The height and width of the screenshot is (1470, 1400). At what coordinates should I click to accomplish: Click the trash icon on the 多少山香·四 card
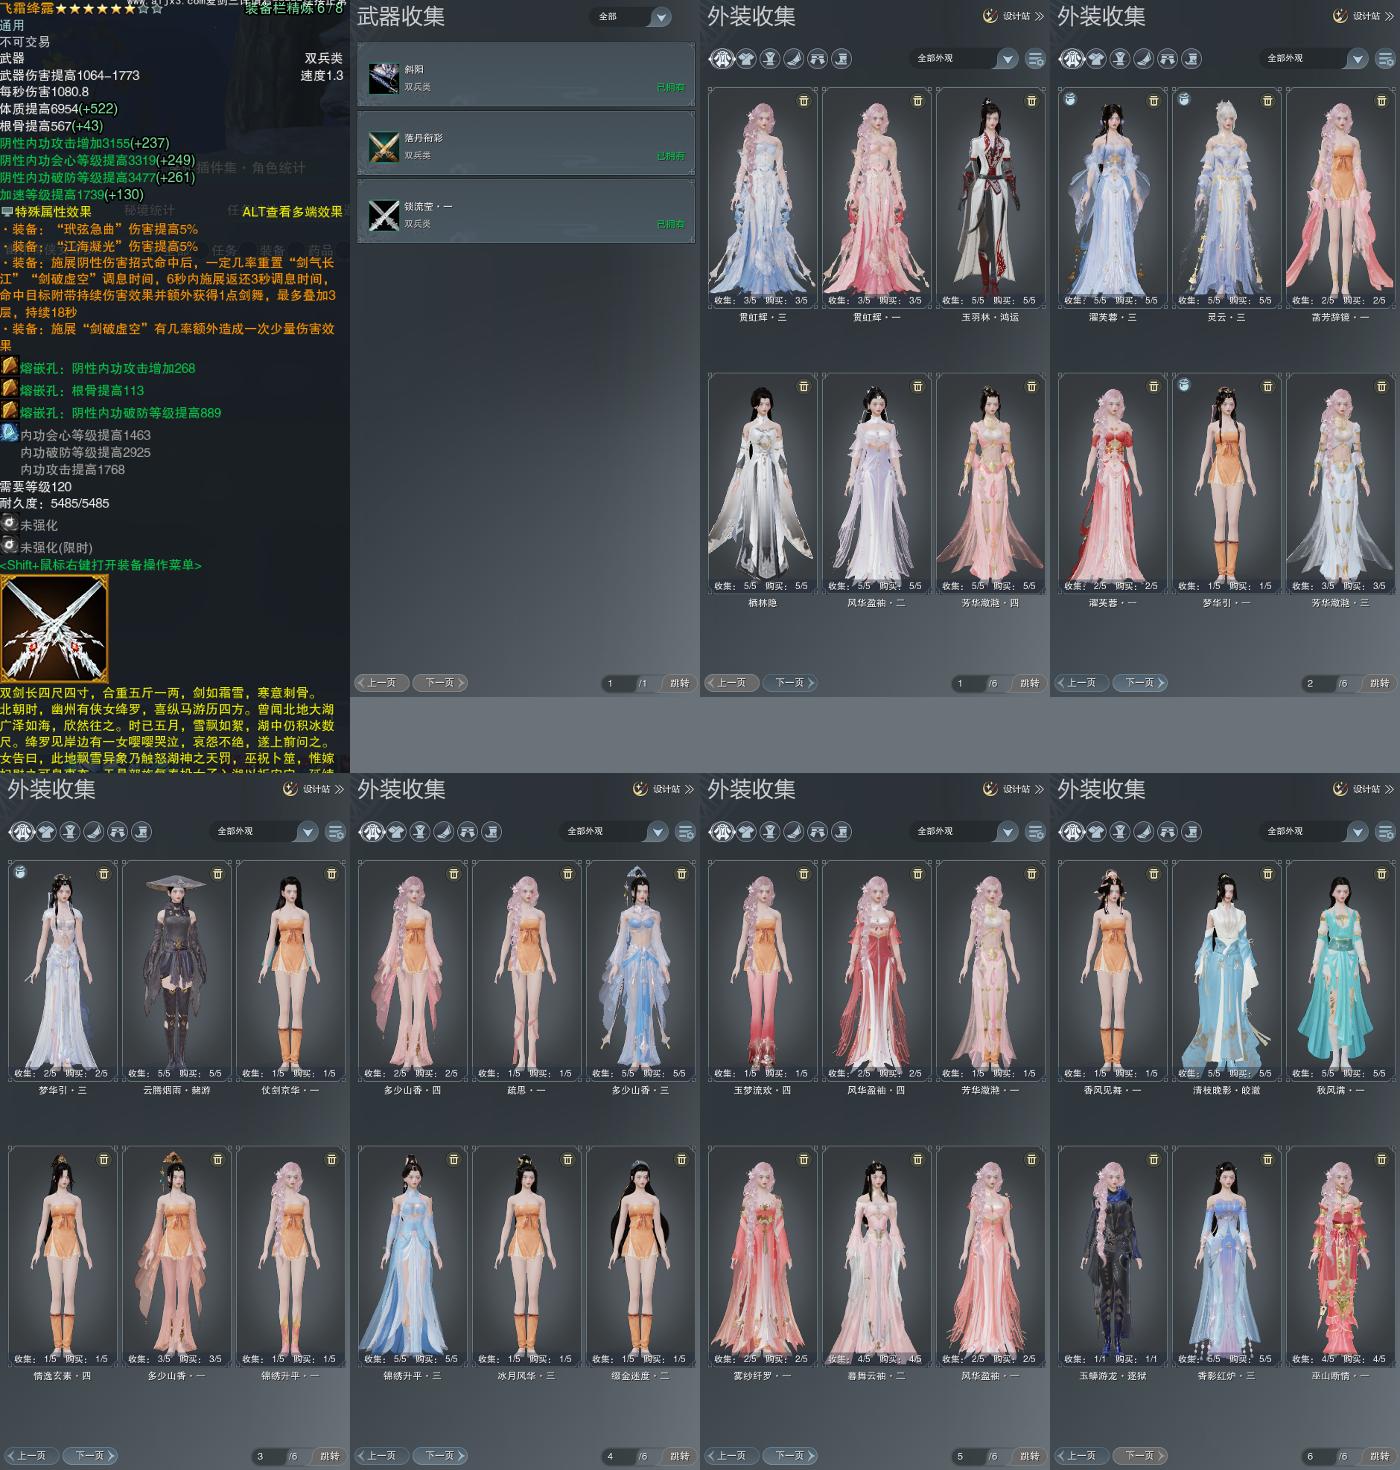click(x=453, y=874)
